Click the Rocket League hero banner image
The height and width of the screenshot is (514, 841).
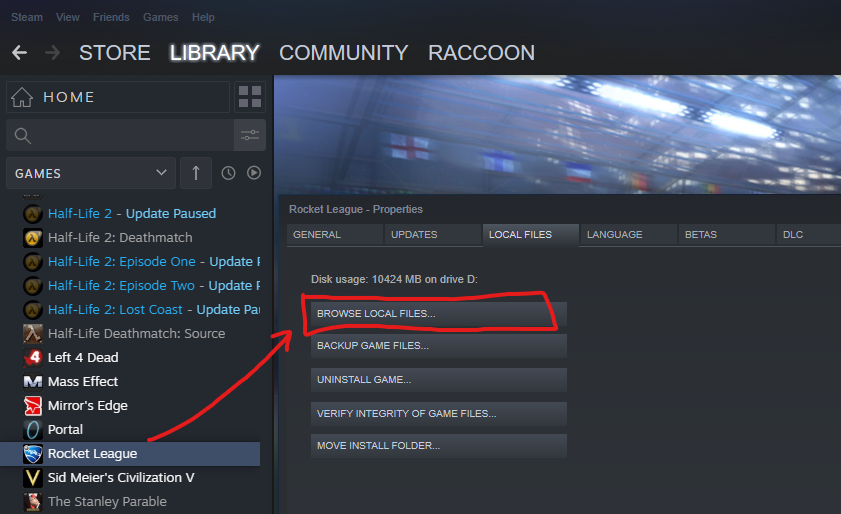[x=557, y=134]
